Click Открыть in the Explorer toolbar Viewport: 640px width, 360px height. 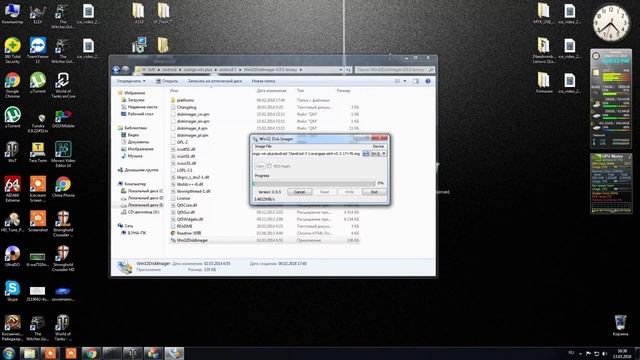pos(167,81)
